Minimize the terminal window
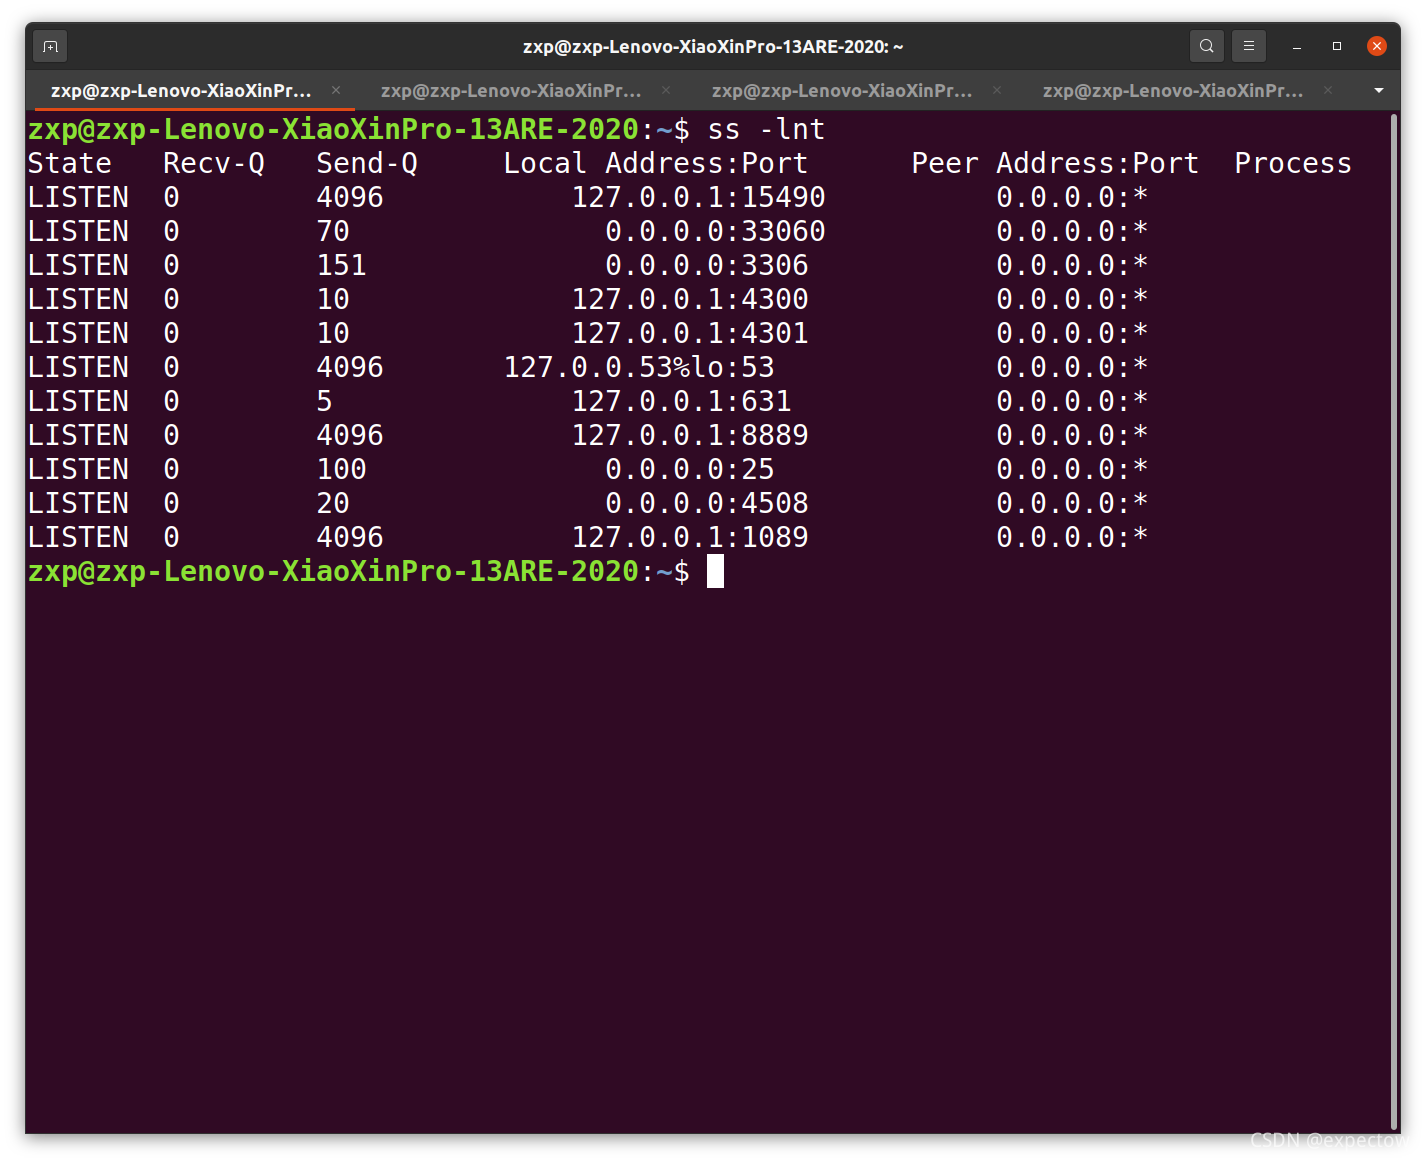1426x1162 pixels. [1297, 46]
